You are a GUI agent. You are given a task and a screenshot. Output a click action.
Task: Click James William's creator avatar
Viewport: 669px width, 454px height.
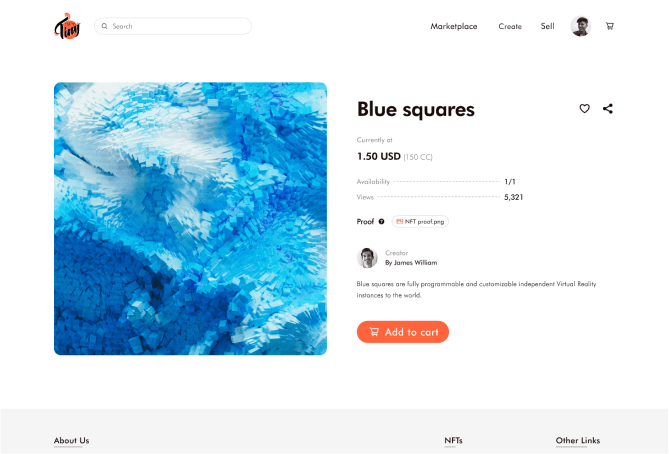pos(367,258)
